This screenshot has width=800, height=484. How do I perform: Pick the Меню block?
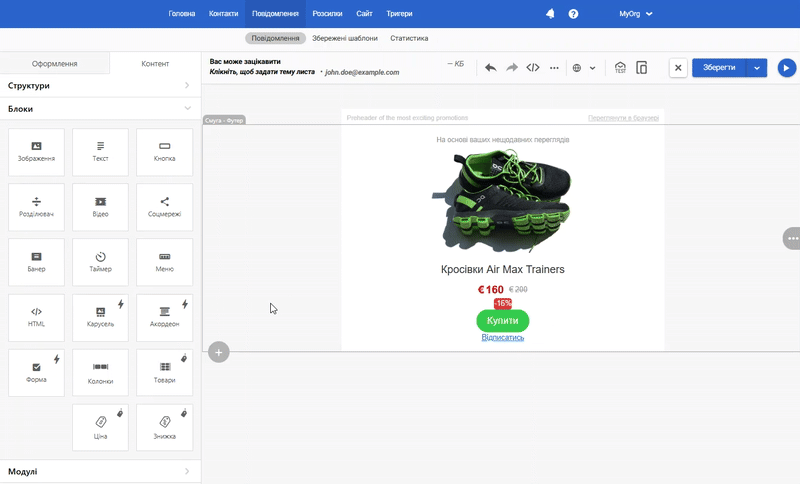pos(164,262)
